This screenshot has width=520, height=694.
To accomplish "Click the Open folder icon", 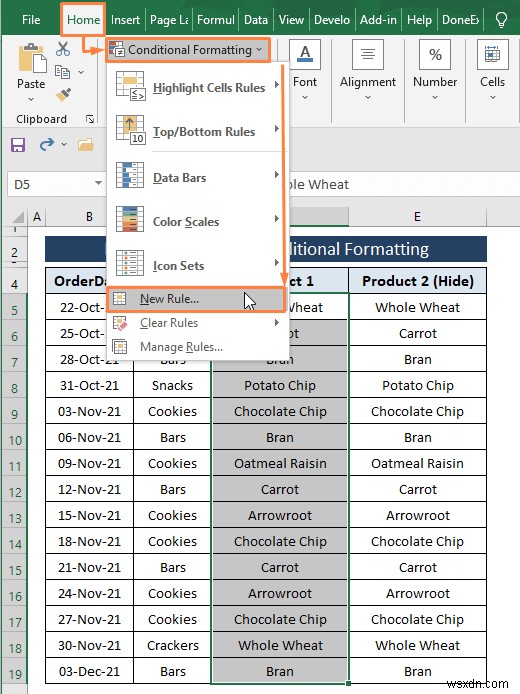I will (x=86, y=145).
